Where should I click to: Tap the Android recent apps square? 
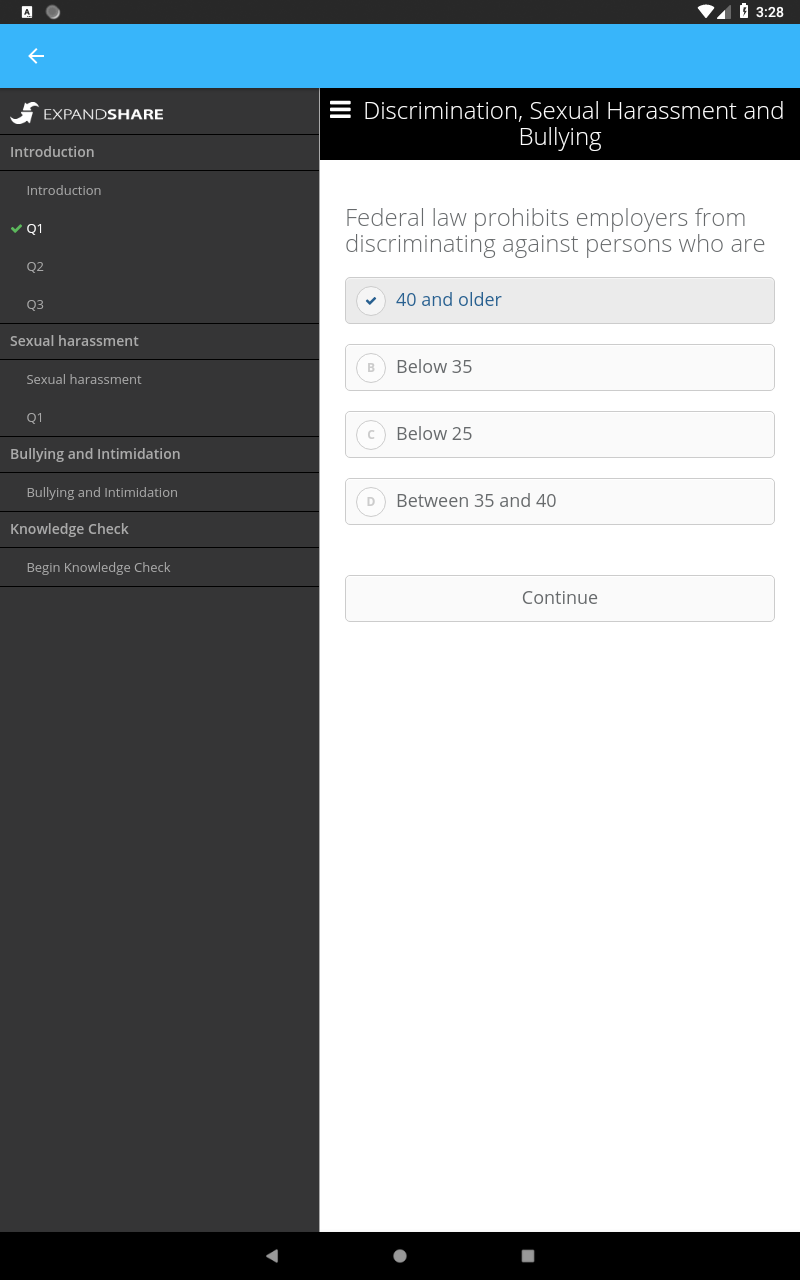click(528, 1256)
